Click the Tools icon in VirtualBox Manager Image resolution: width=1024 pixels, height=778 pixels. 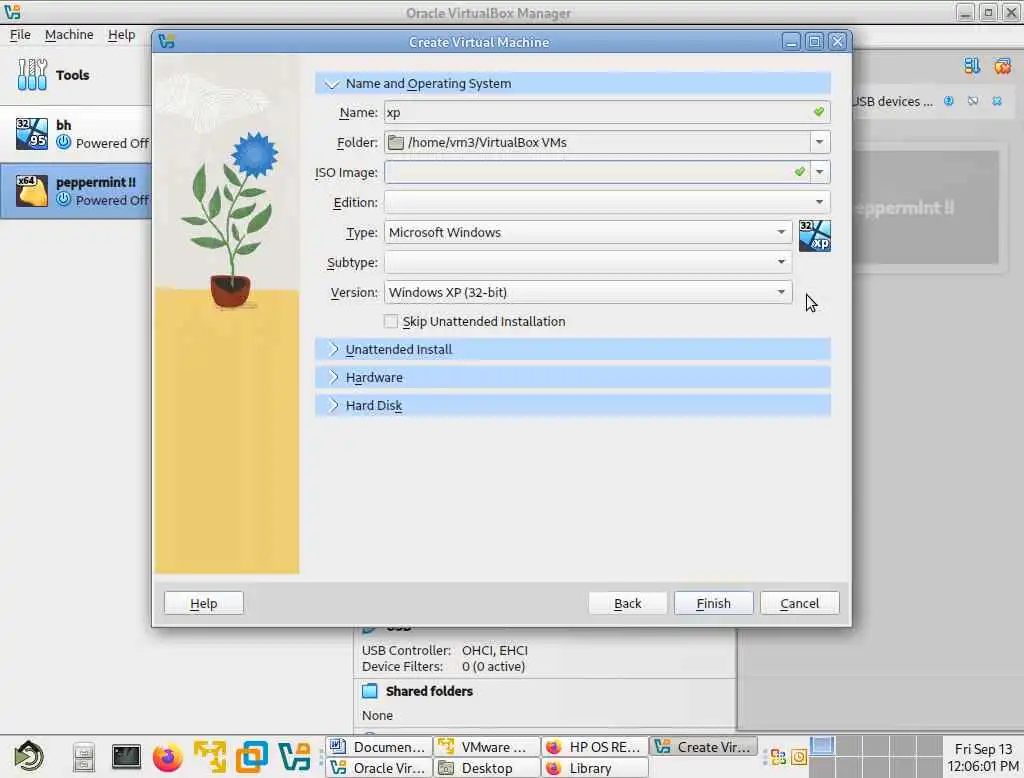[x=31, y=74]
